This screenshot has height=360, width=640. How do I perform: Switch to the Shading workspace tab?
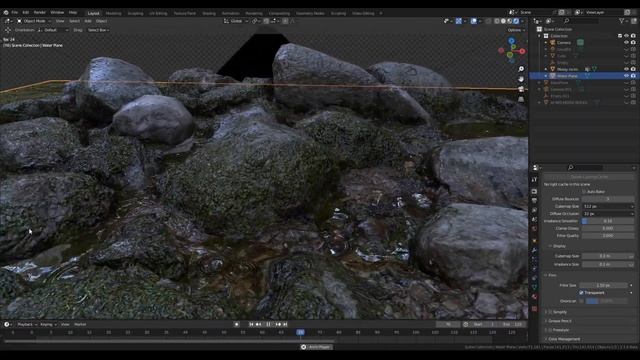point(209,13)
